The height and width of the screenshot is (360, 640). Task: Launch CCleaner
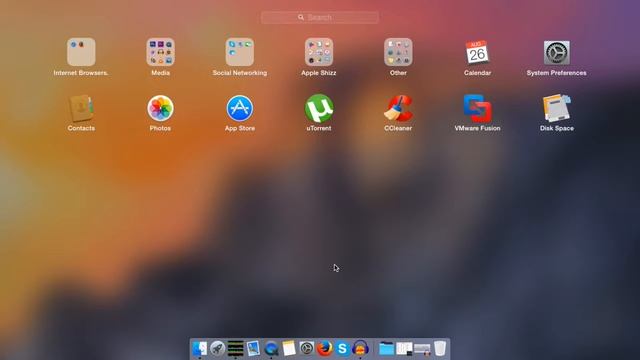coord(398,108)
